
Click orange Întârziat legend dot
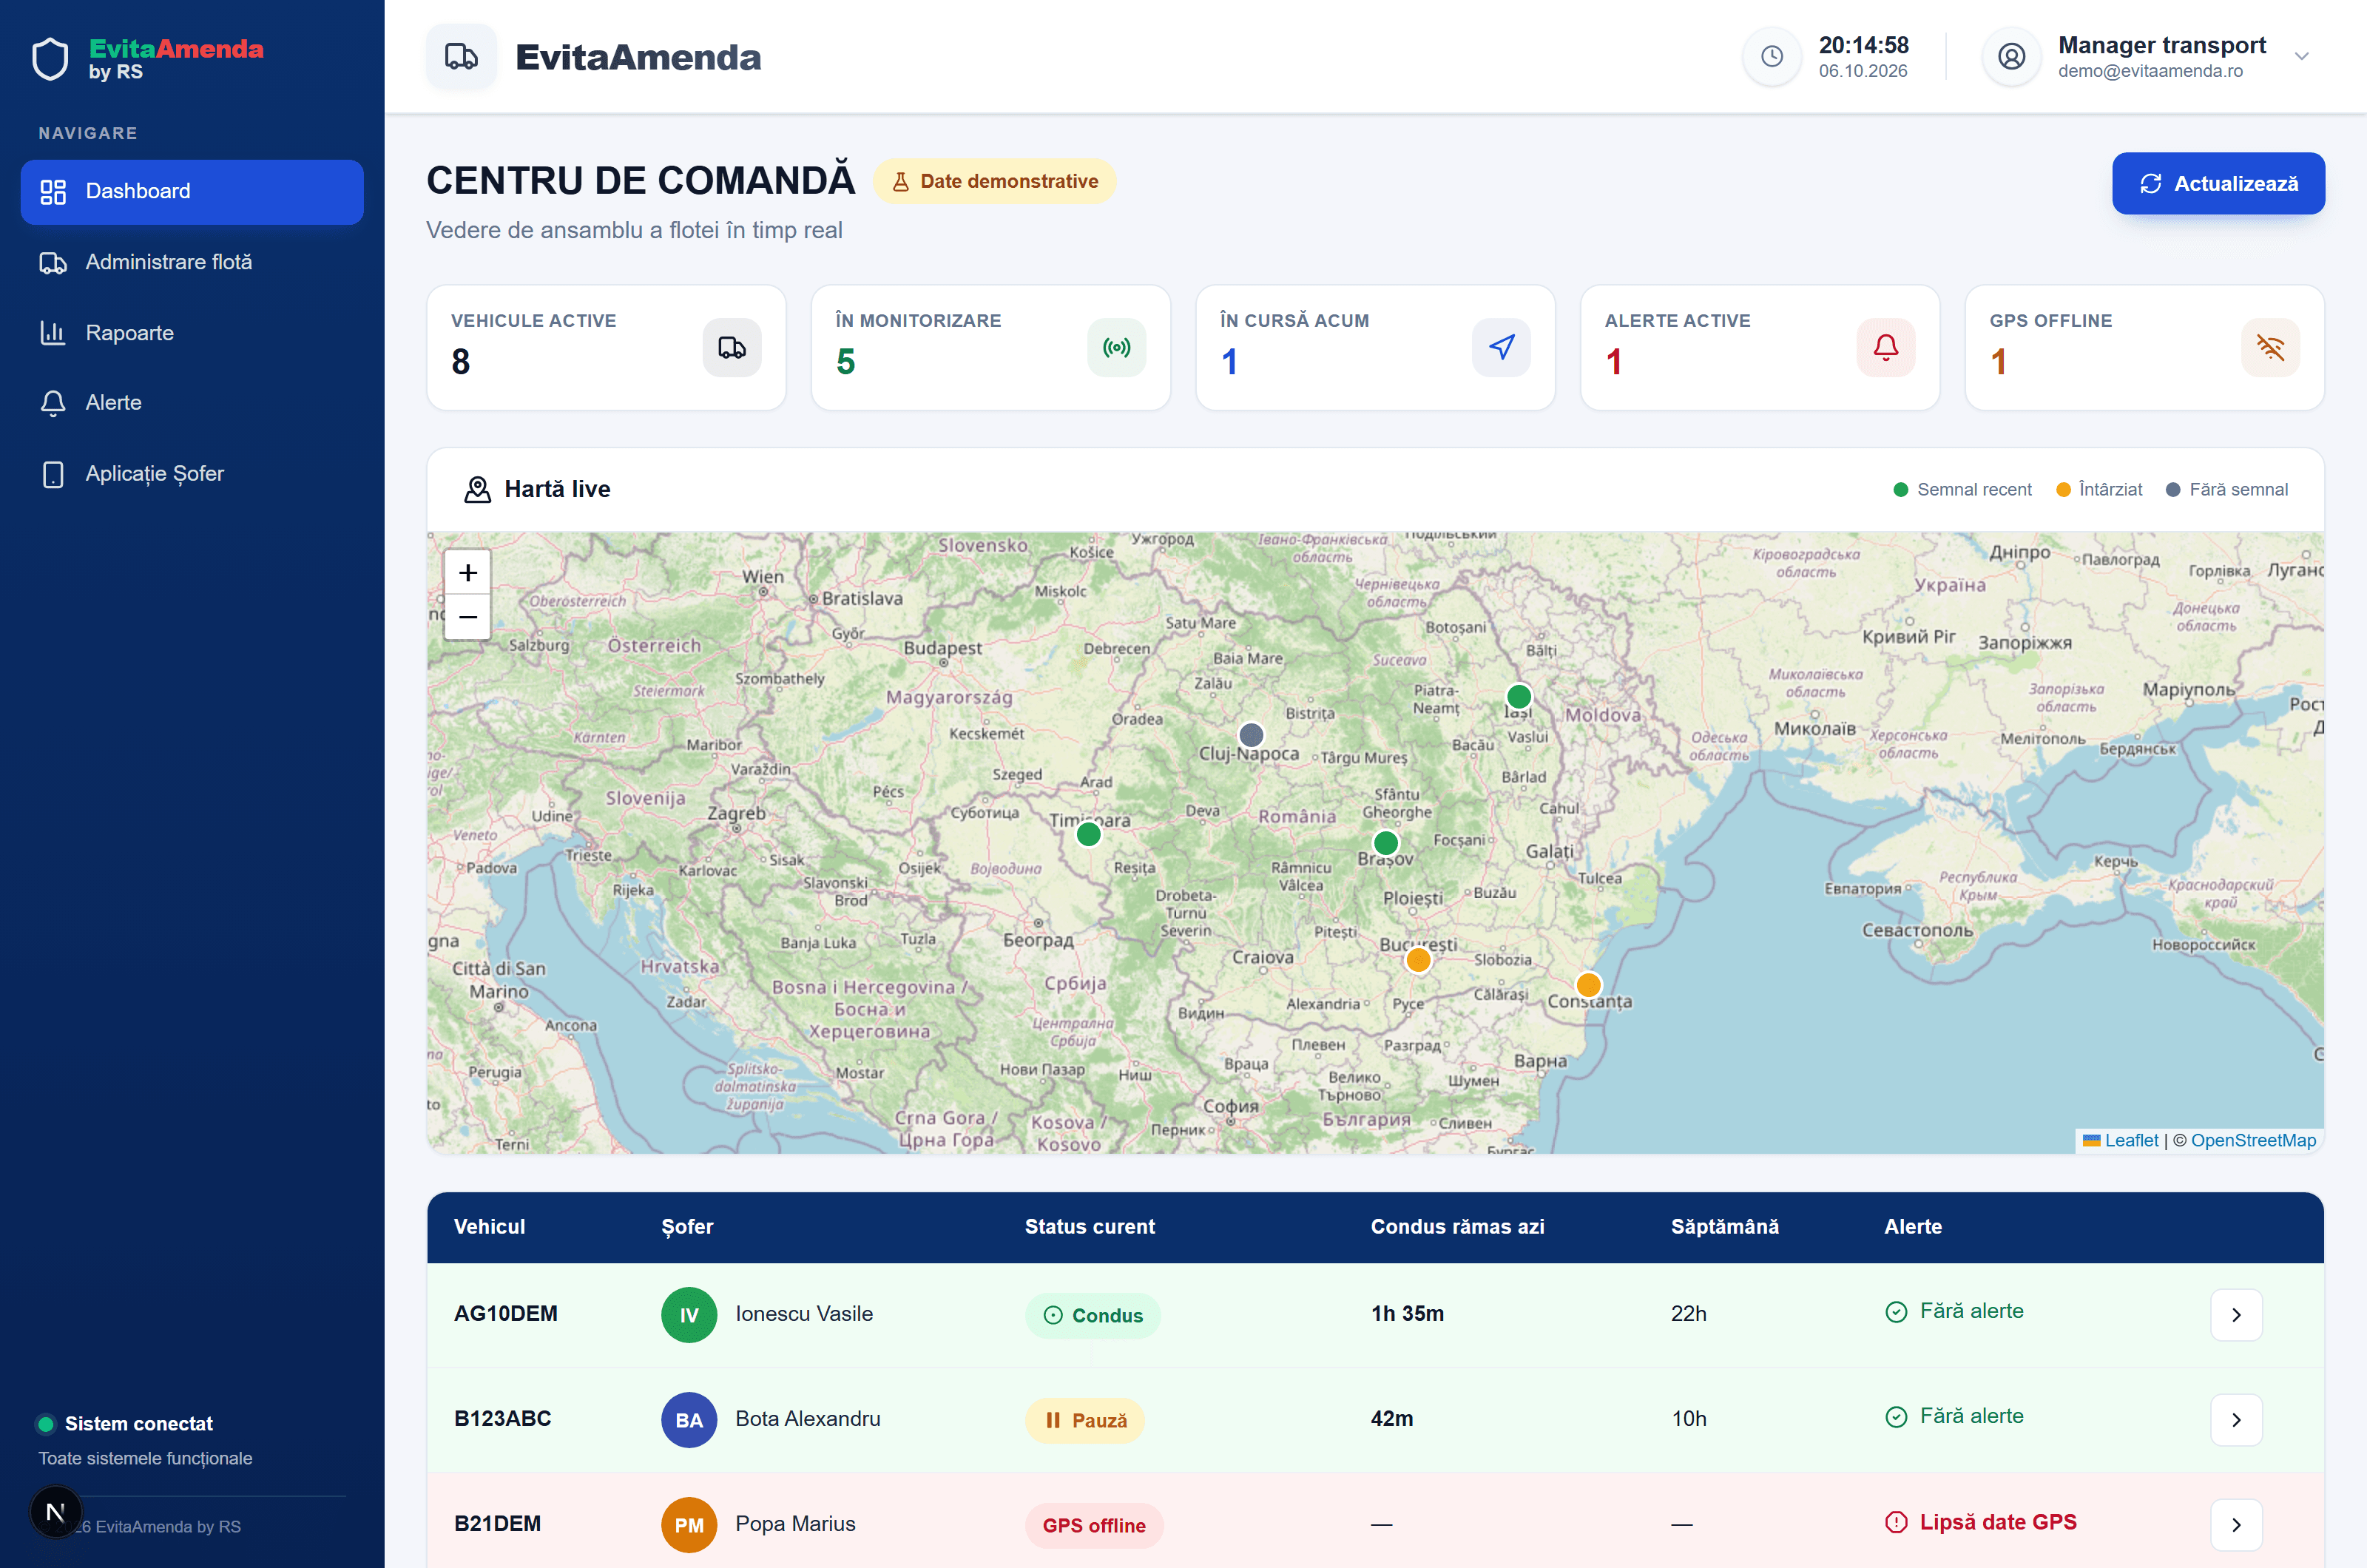point(2063,490)
